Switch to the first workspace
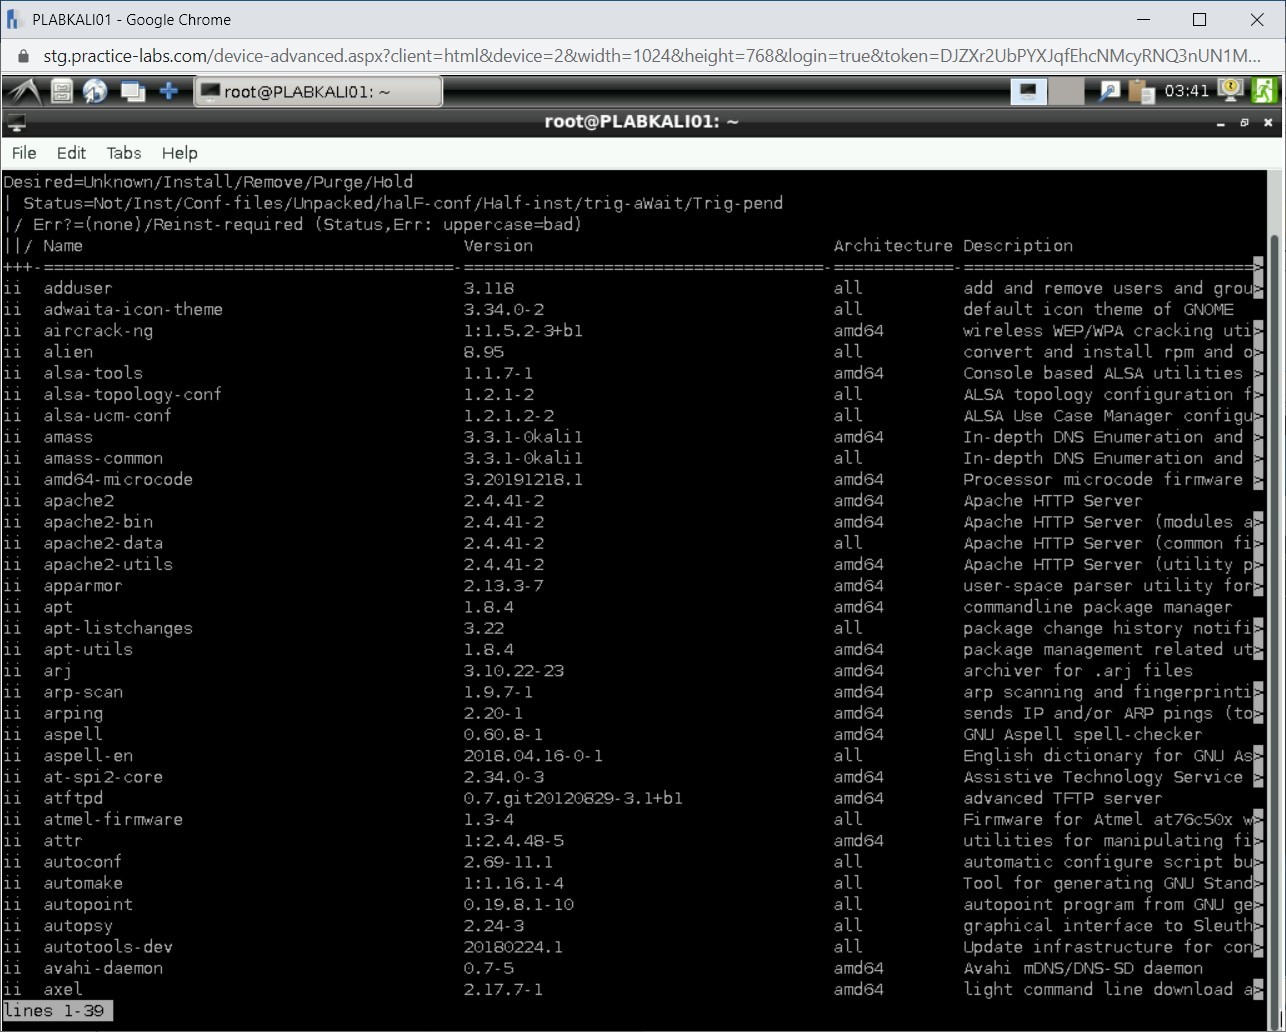This screenshot has height=1032, width=1286. click(x=1027, y=92)
